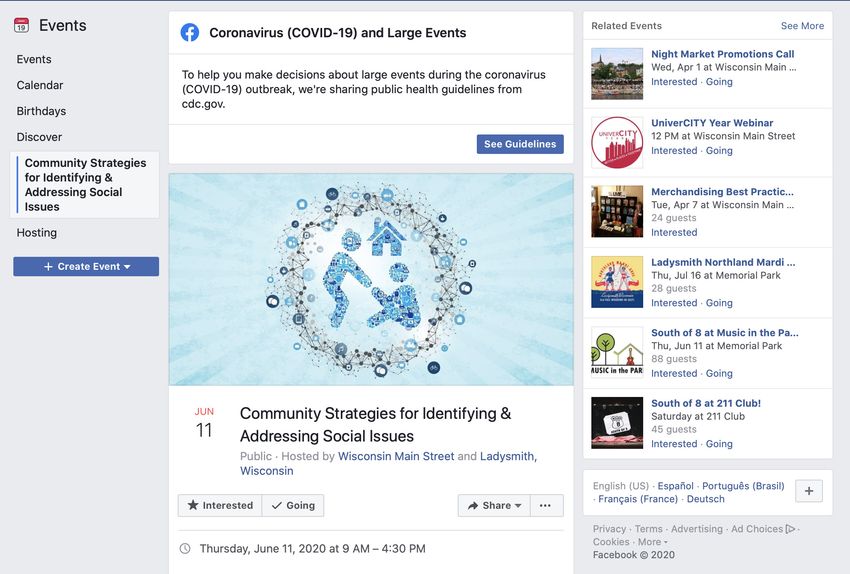The width and height of the screenshot is (850, 574).
Task: Click the Ladysmith Northland Mardi thumbnail
Action: [x=617, y=282]
